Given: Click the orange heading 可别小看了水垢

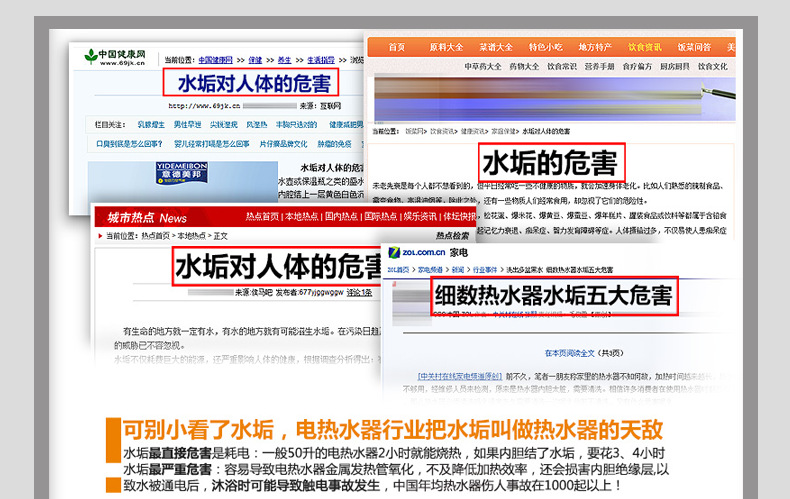Looking at the screenshot, I should point(198,430).
